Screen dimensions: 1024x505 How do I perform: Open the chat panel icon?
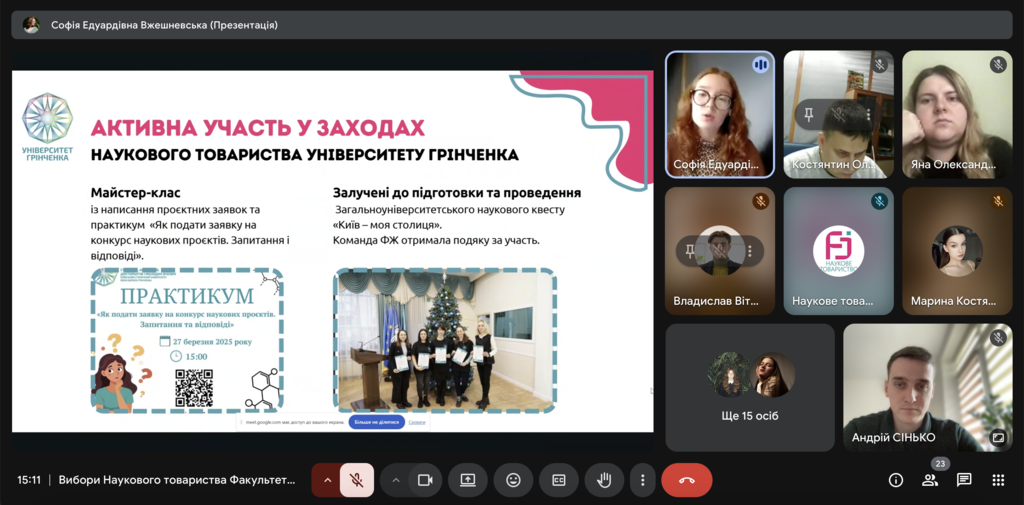(x=964, y=480)
